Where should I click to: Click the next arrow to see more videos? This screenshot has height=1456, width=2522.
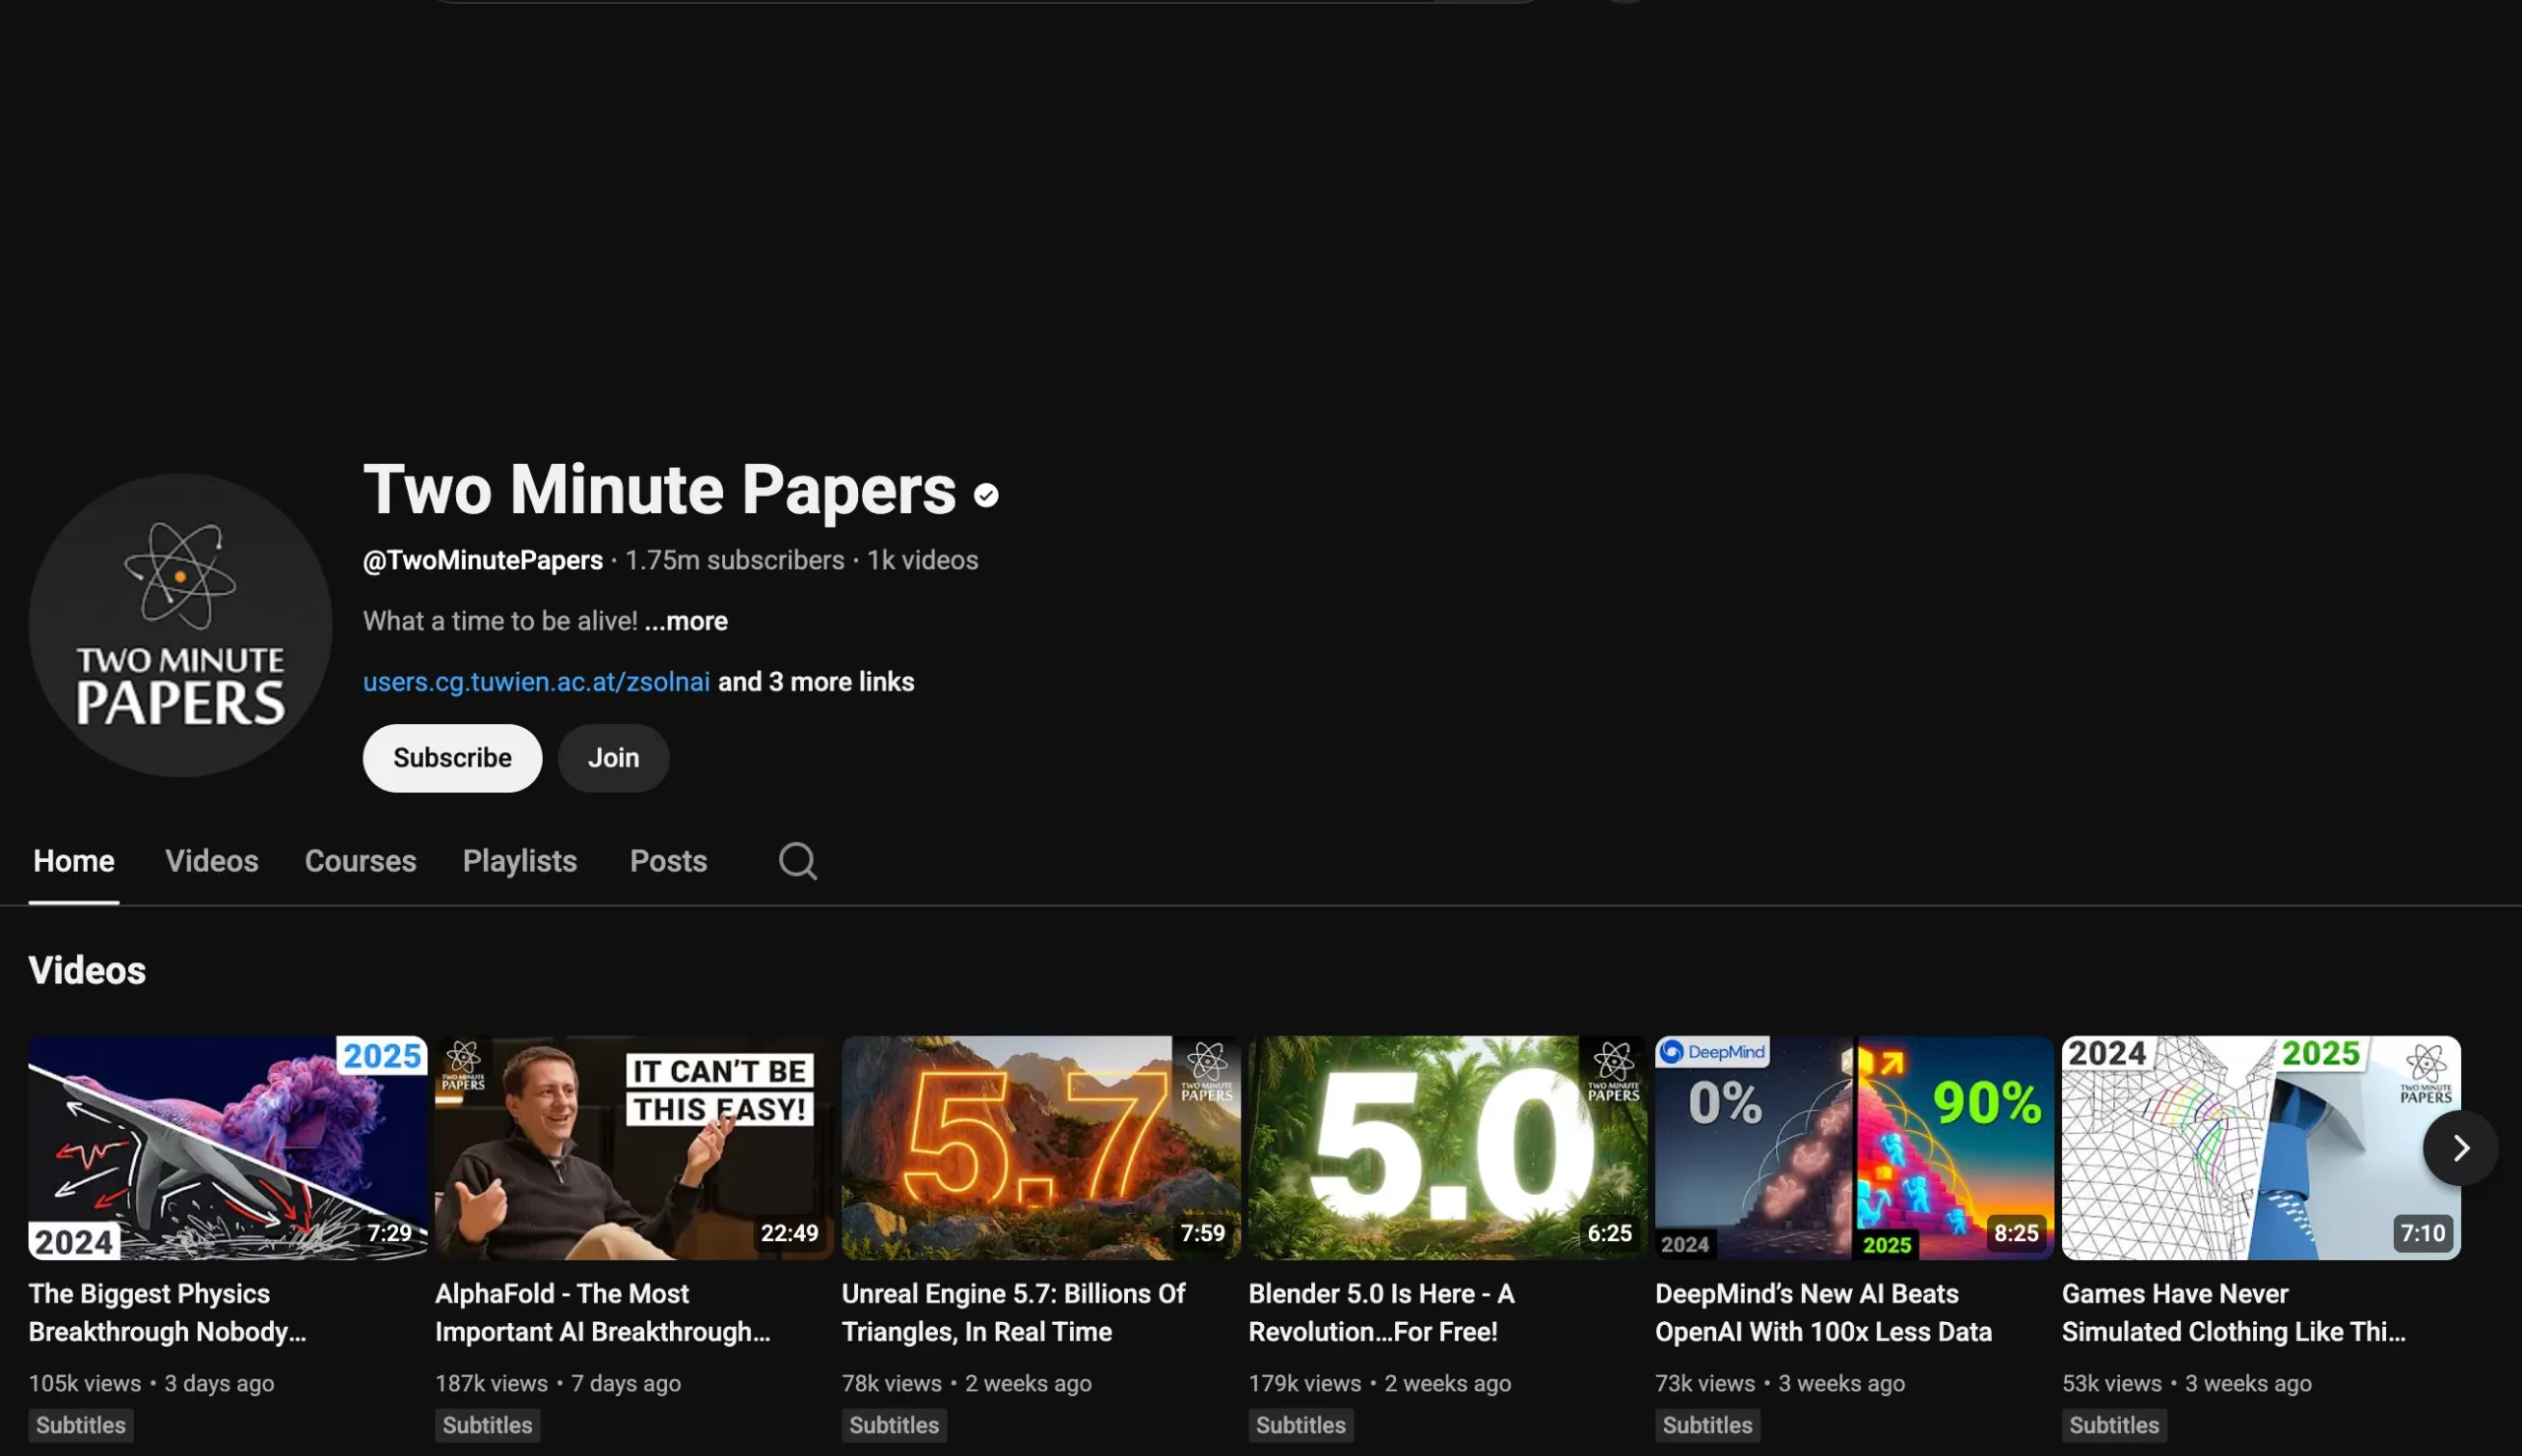[x=2461, y=1147]
